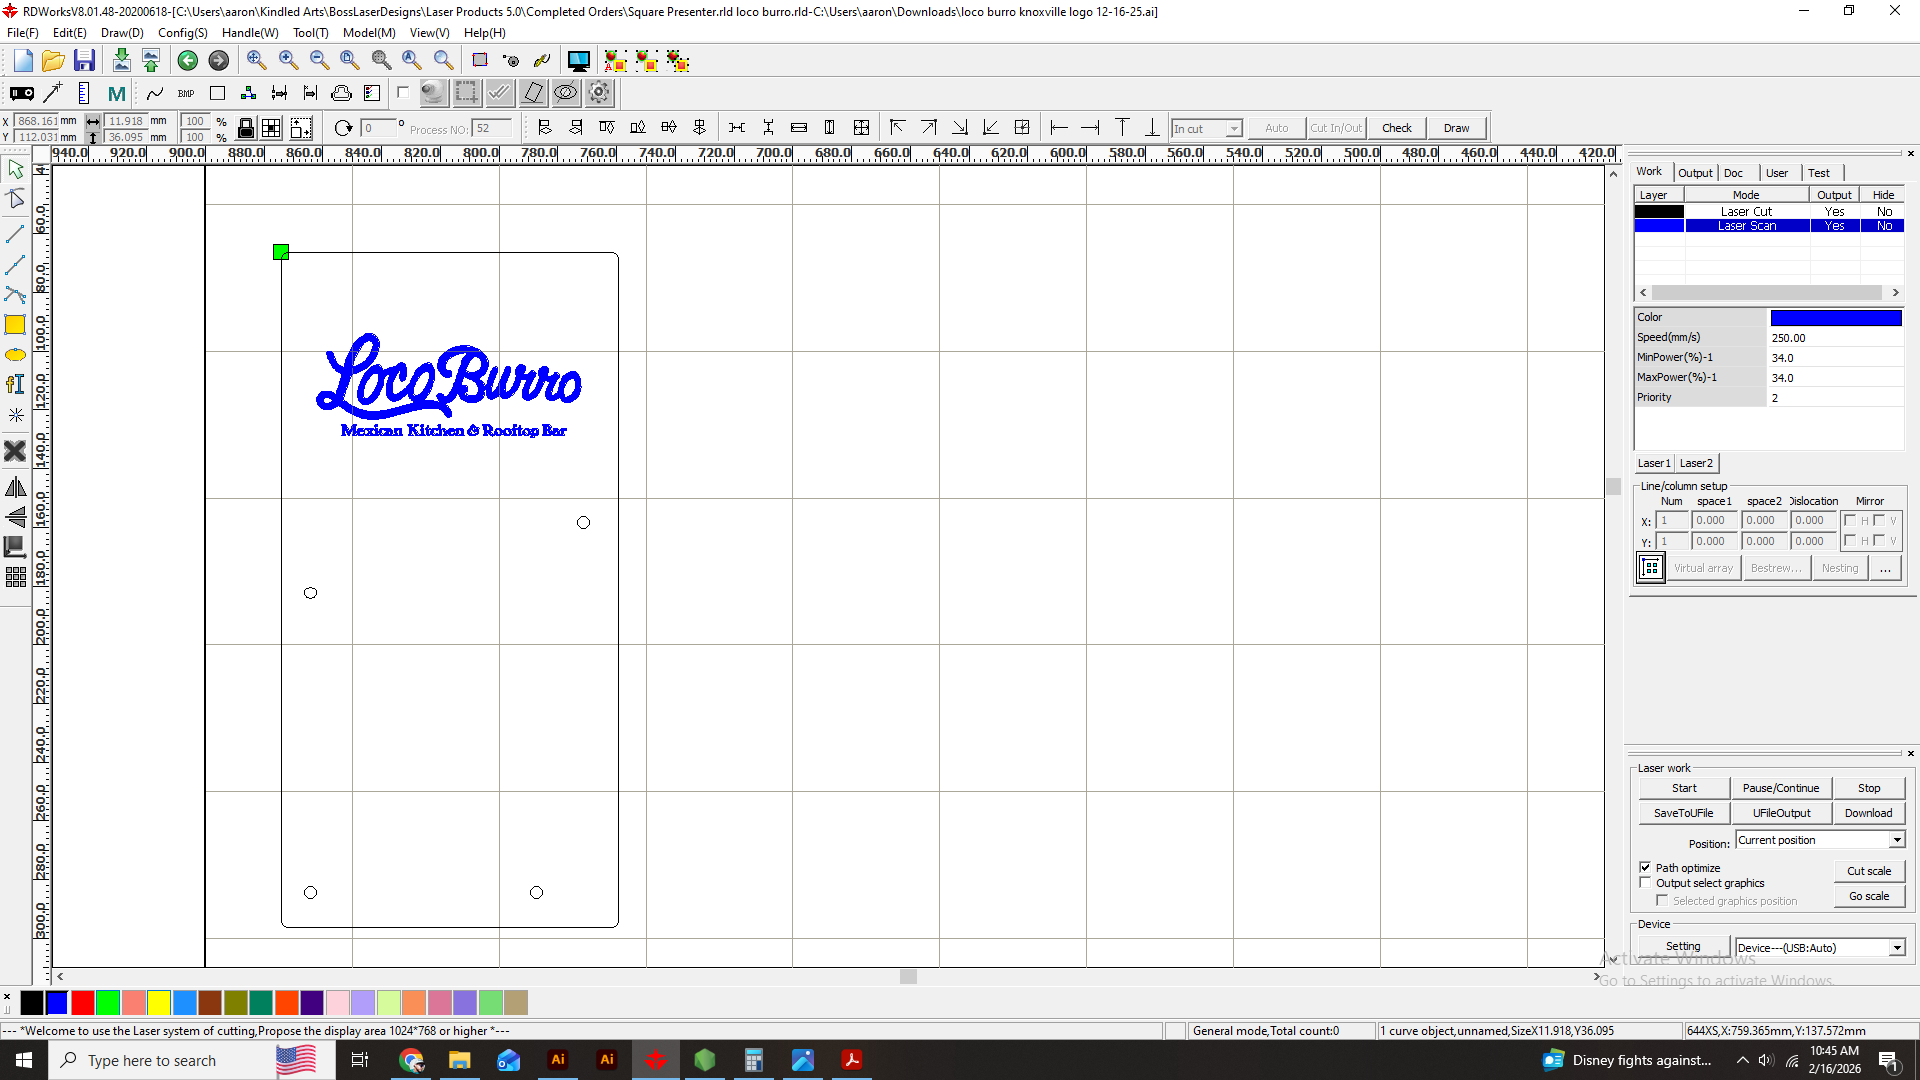1920x1080 pixels.
Task: Click the Save file icon
Action: (84, 61)
